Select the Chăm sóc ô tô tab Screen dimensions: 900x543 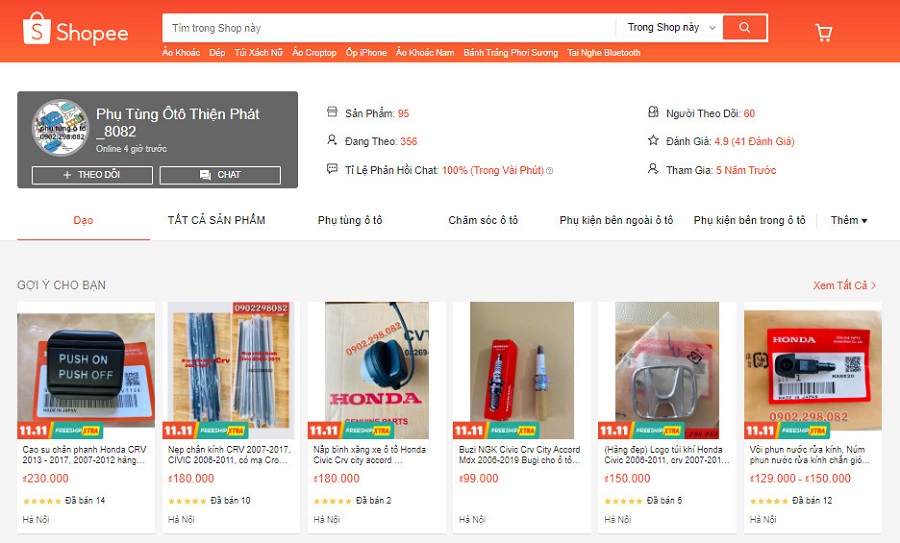point(483,220)
